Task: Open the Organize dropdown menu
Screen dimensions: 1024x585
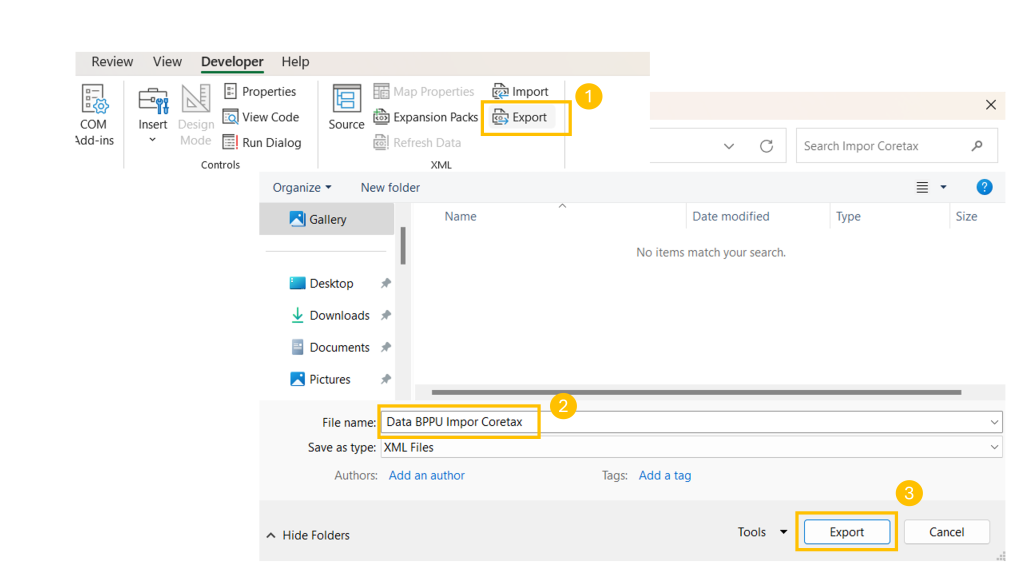Action: click(302, 187)
